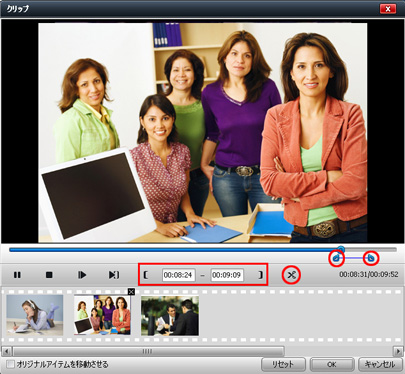Play the selected clip segment only

coord(114,275)
